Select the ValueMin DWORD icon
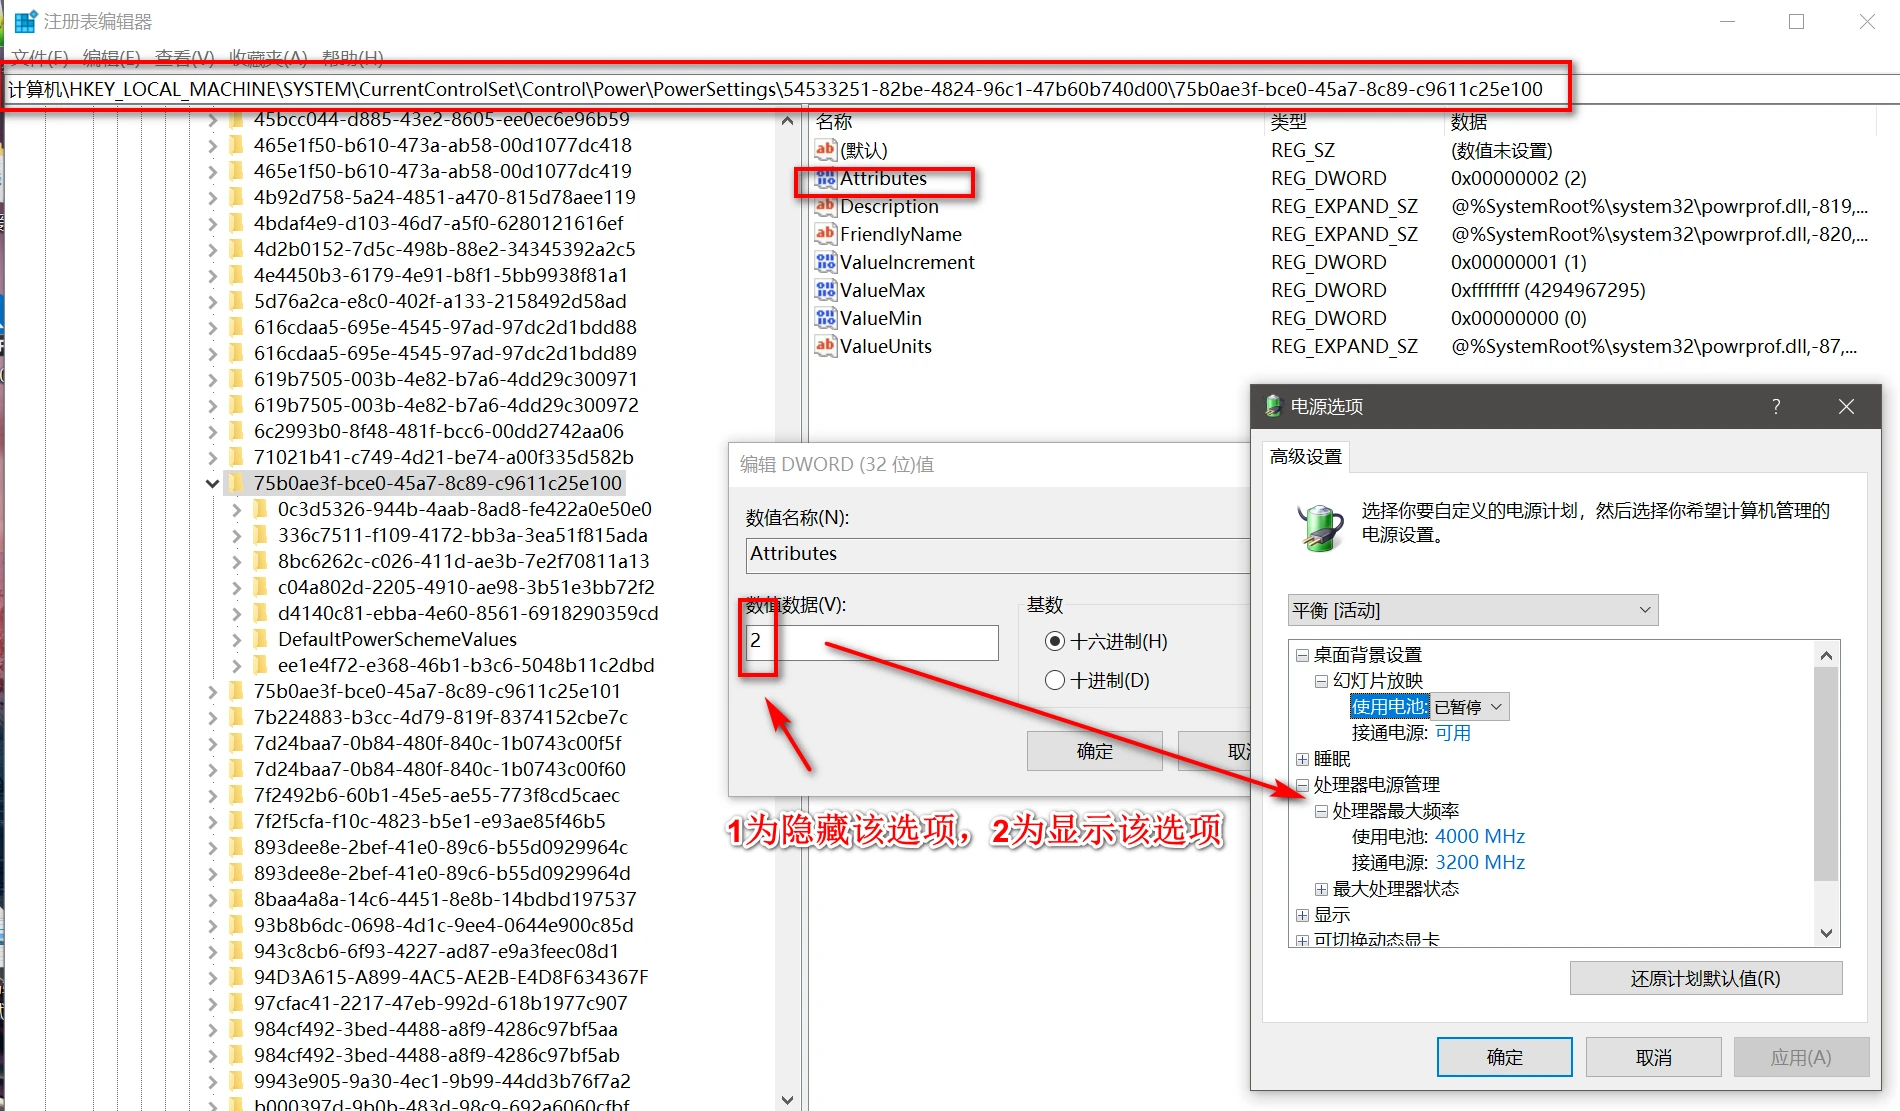 825,318
